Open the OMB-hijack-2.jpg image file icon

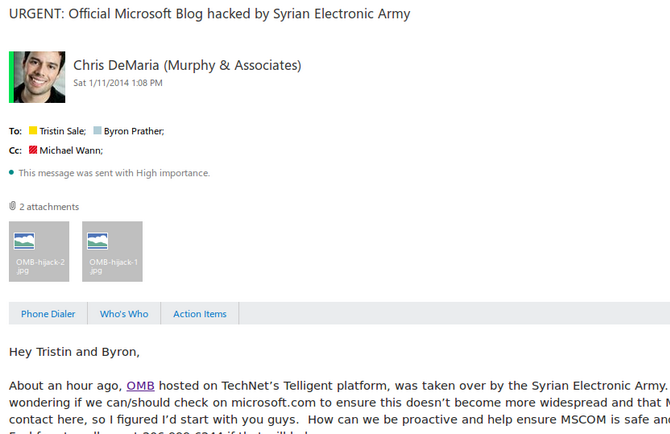click(x=24, y=241)
